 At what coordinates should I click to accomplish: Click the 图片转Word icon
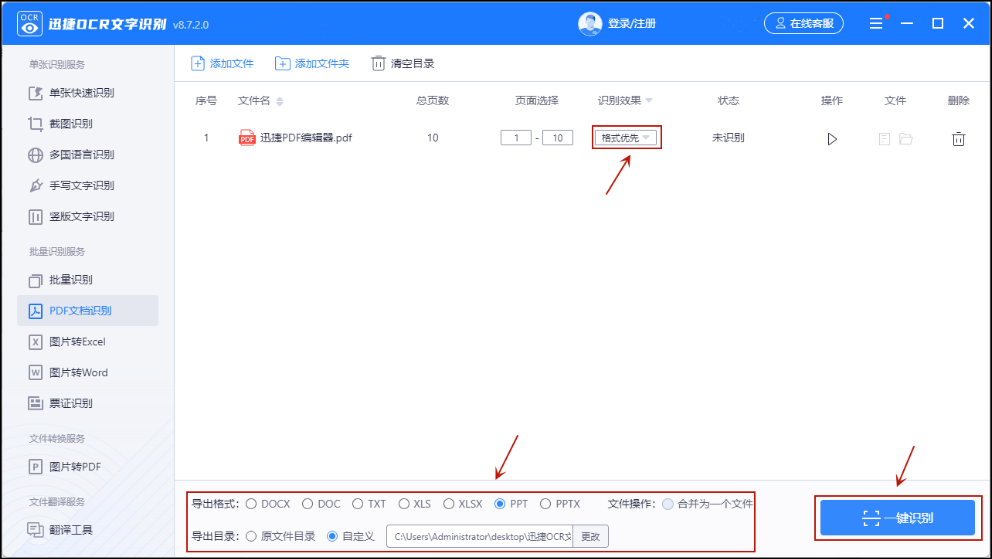click(35, 372)
